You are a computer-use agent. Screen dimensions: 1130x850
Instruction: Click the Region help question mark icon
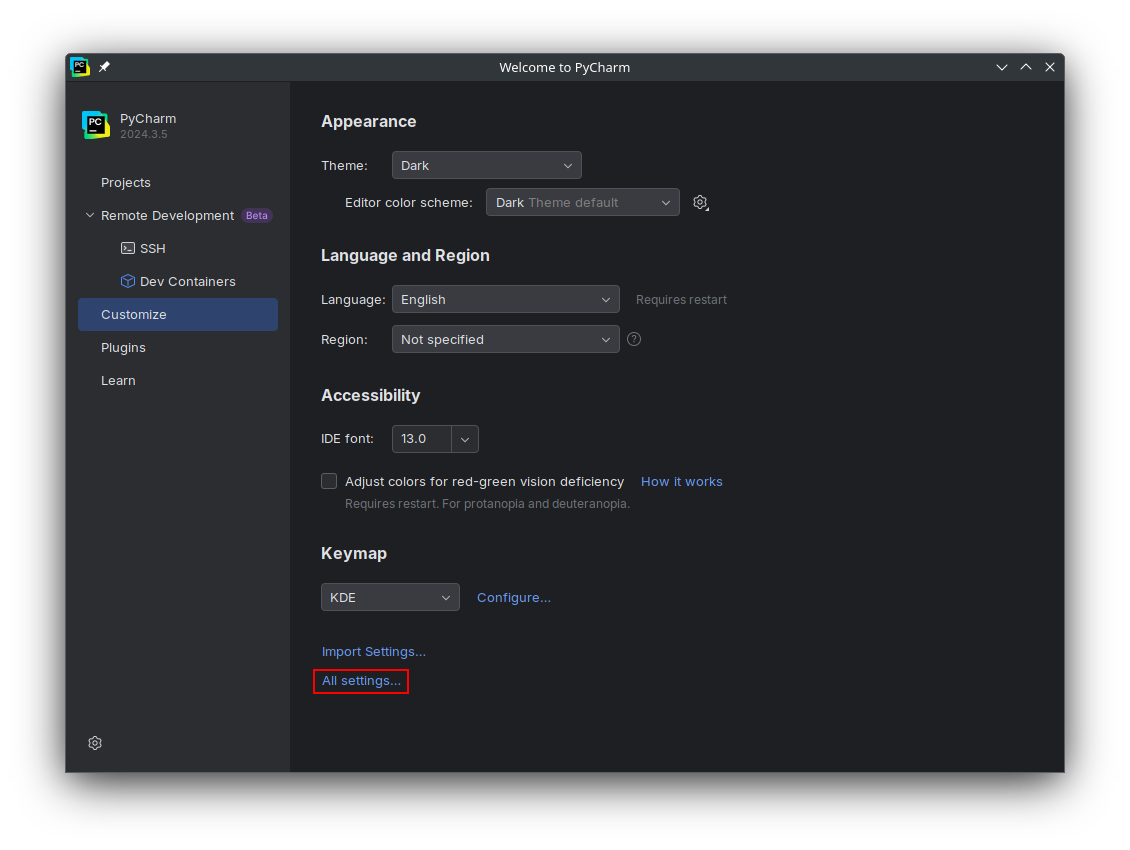(x=634, y=339)
